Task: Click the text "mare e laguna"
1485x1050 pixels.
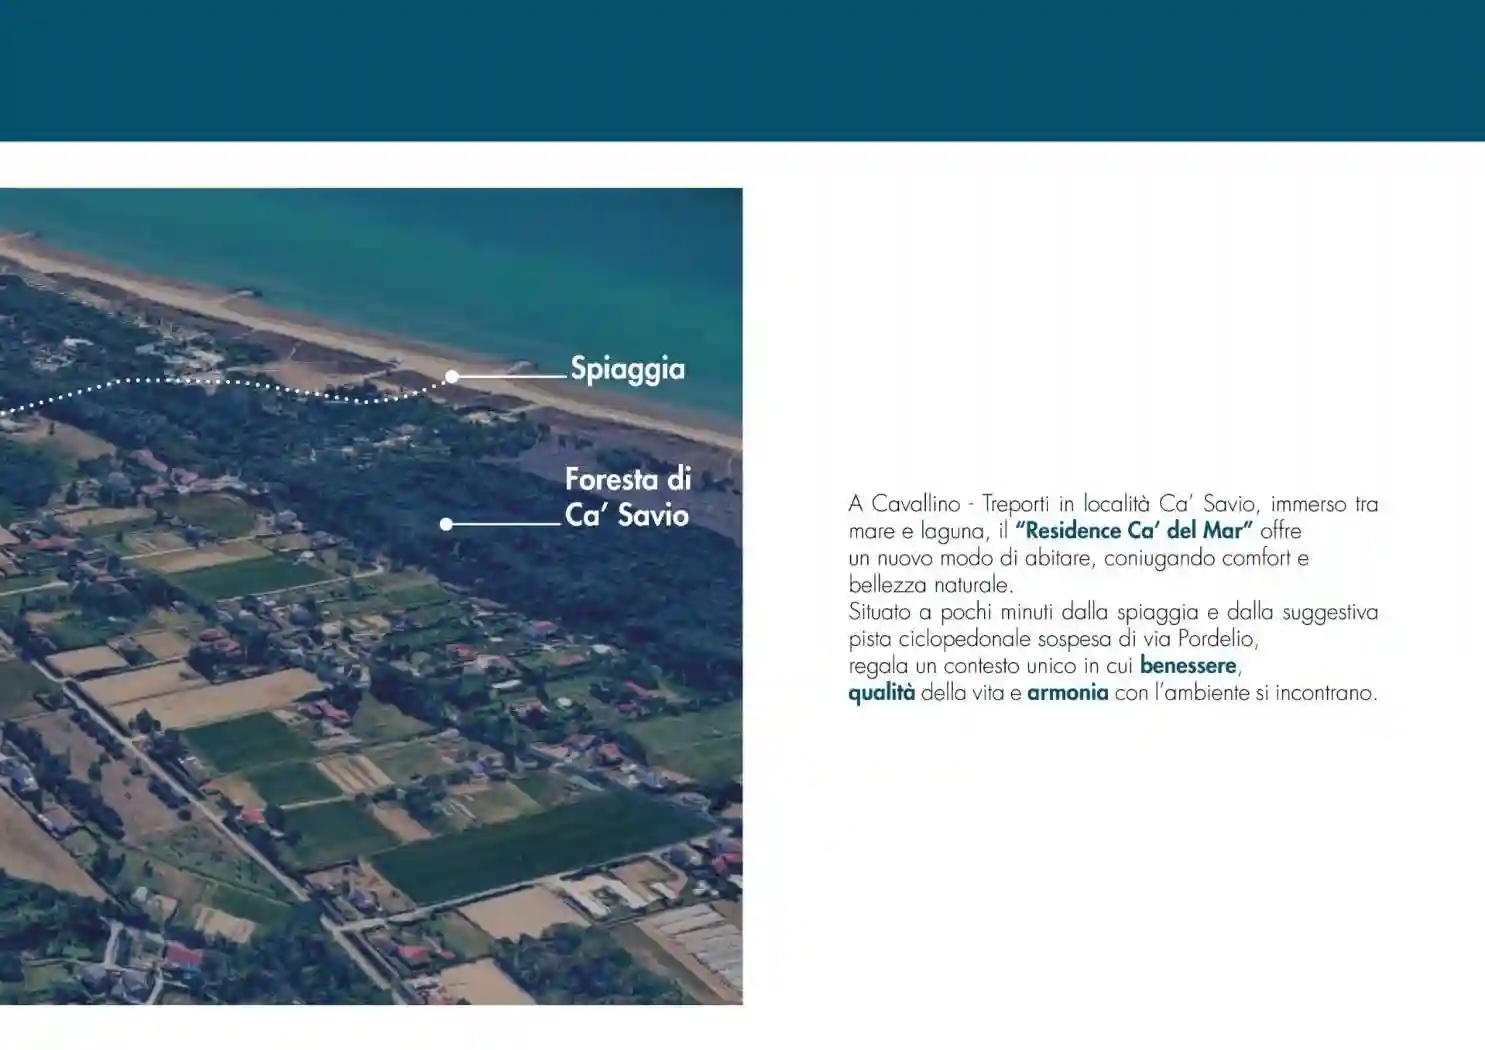Action: [x=917, y=531]
